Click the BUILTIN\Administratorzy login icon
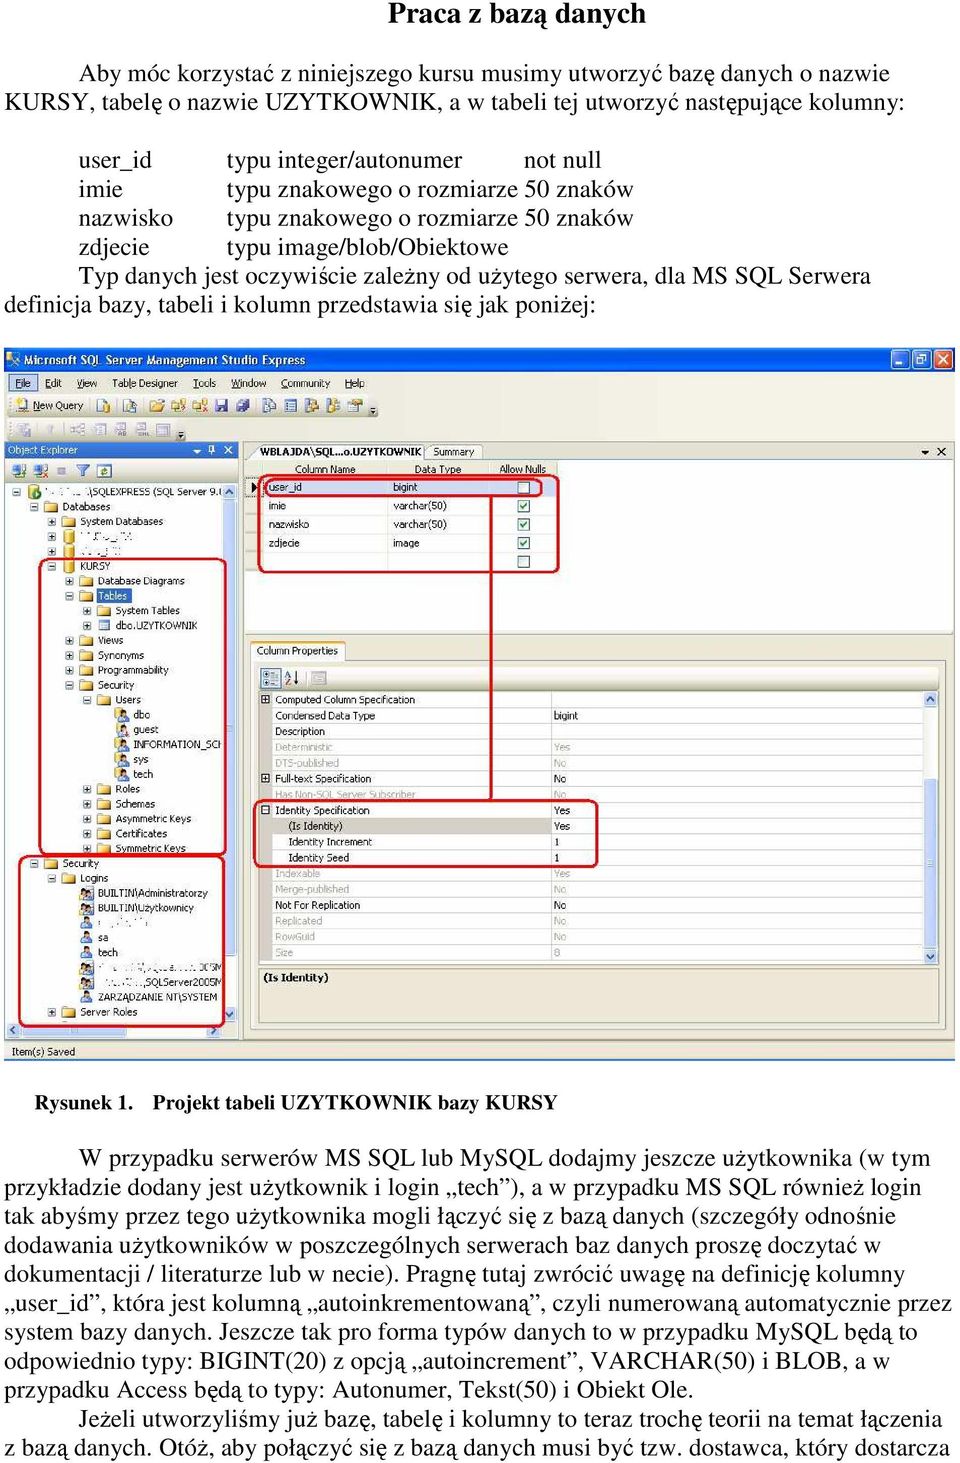Image resolution: width=960 pixels, height=1463 pixels. [x=87, y=893]
